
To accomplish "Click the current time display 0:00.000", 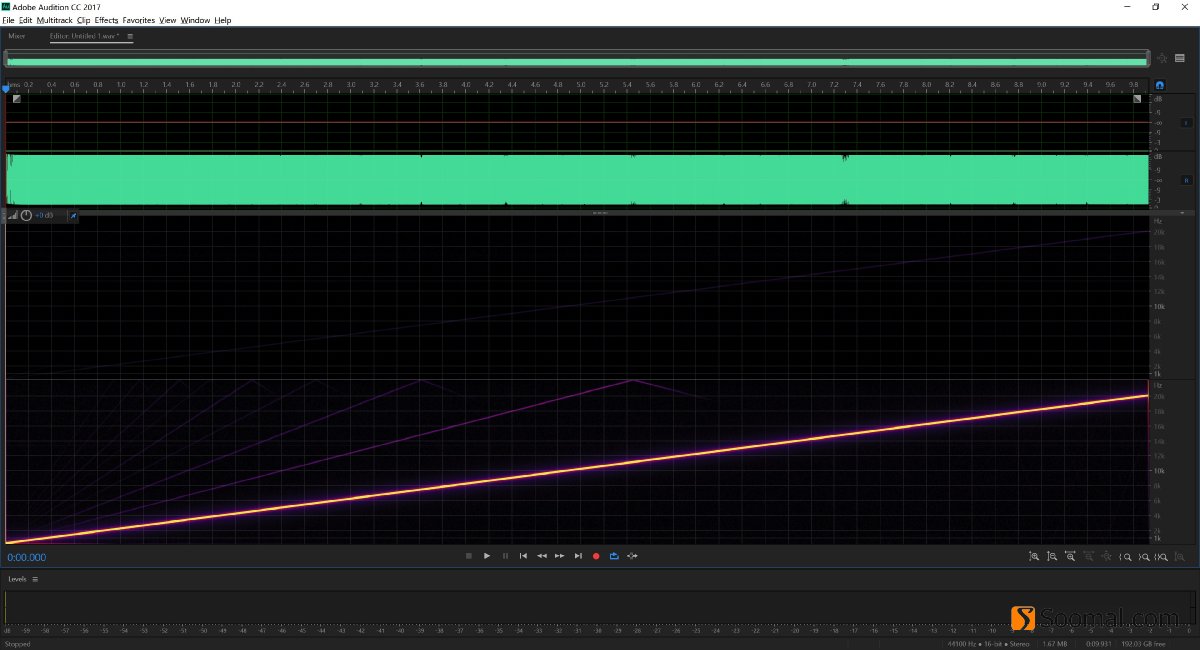I will pos(27,557).
